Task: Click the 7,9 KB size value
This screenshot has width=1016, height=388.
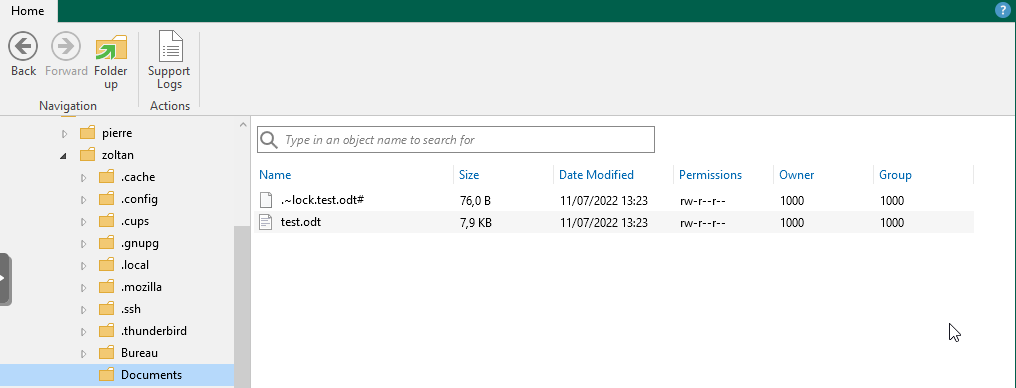Action: pos(476,223)
